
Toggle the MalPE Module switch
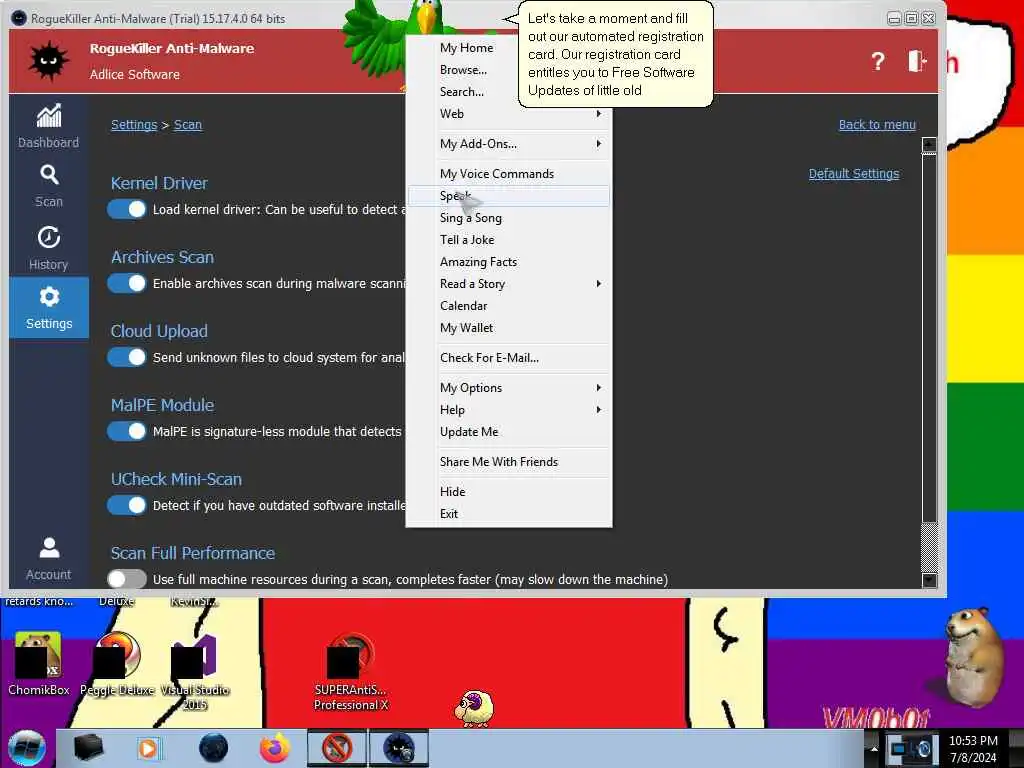point(127,431)
